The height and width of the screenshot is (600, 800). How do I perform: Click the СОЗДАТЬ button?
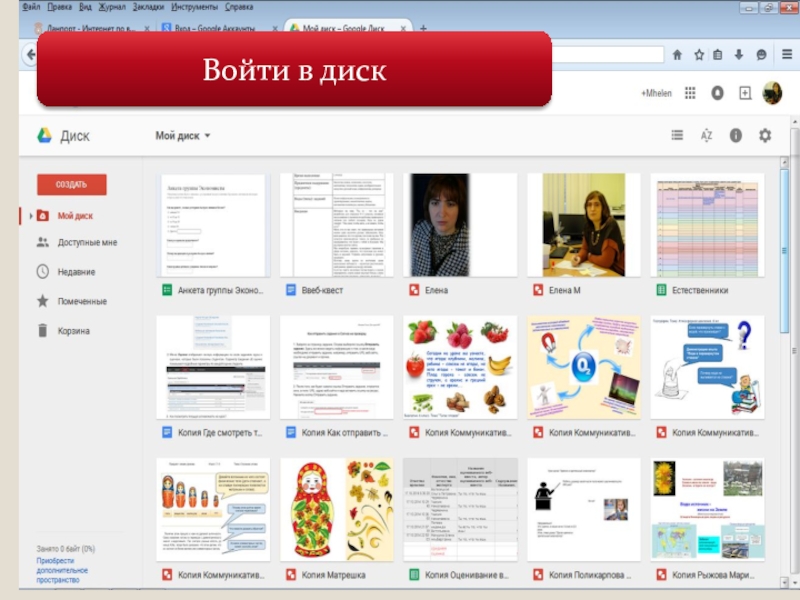coord(71,185)
